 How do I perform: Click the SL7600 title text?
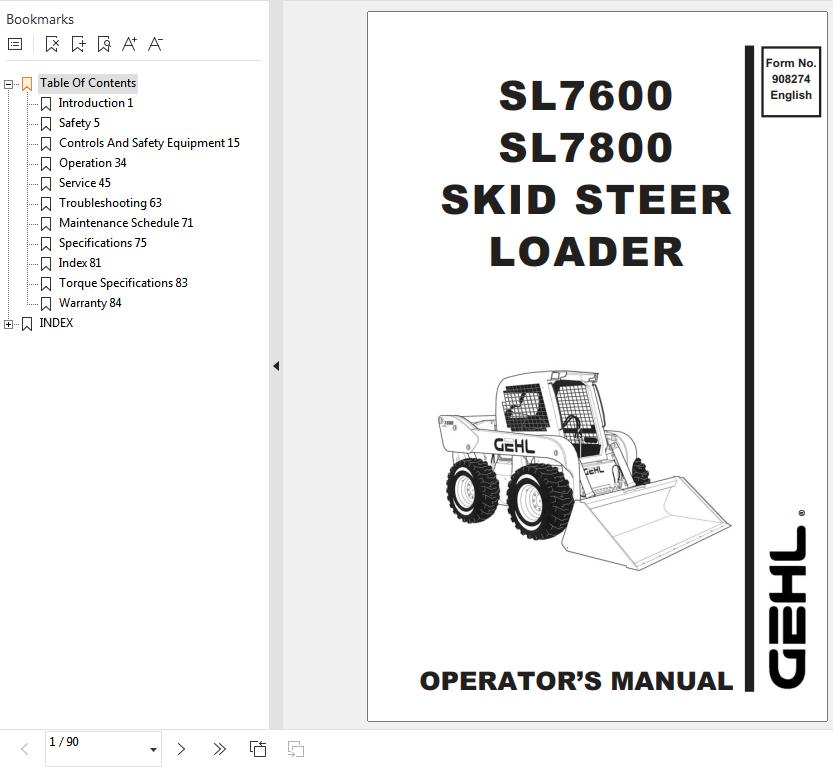click(586, 96)
